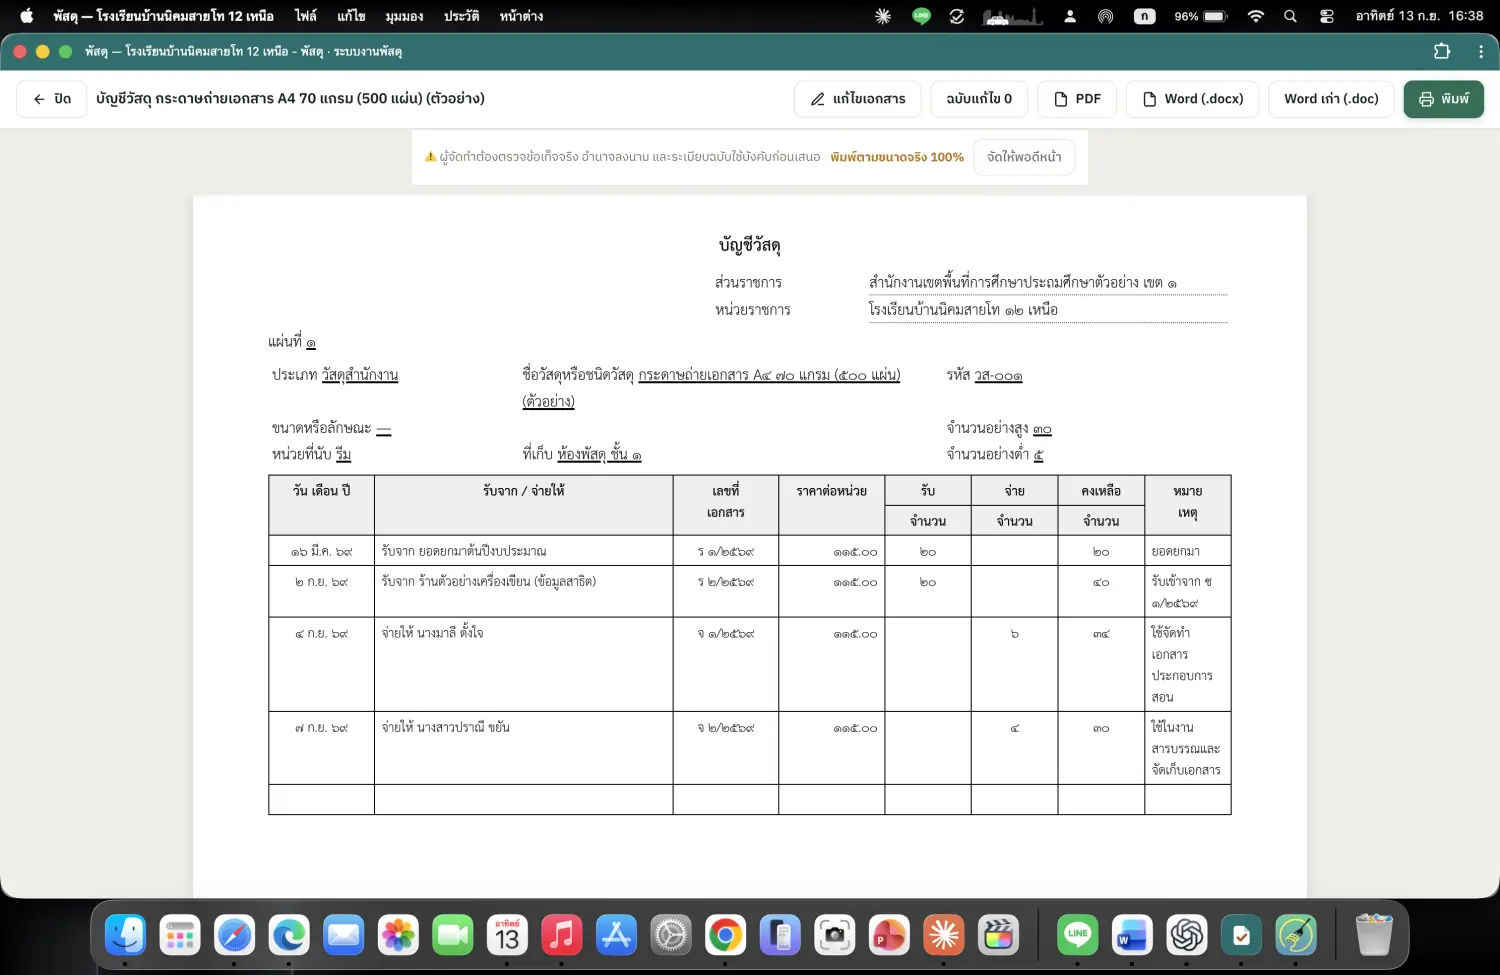Open the ไฟล์ menu
The image size is (1500, 975).
[305, 16]
